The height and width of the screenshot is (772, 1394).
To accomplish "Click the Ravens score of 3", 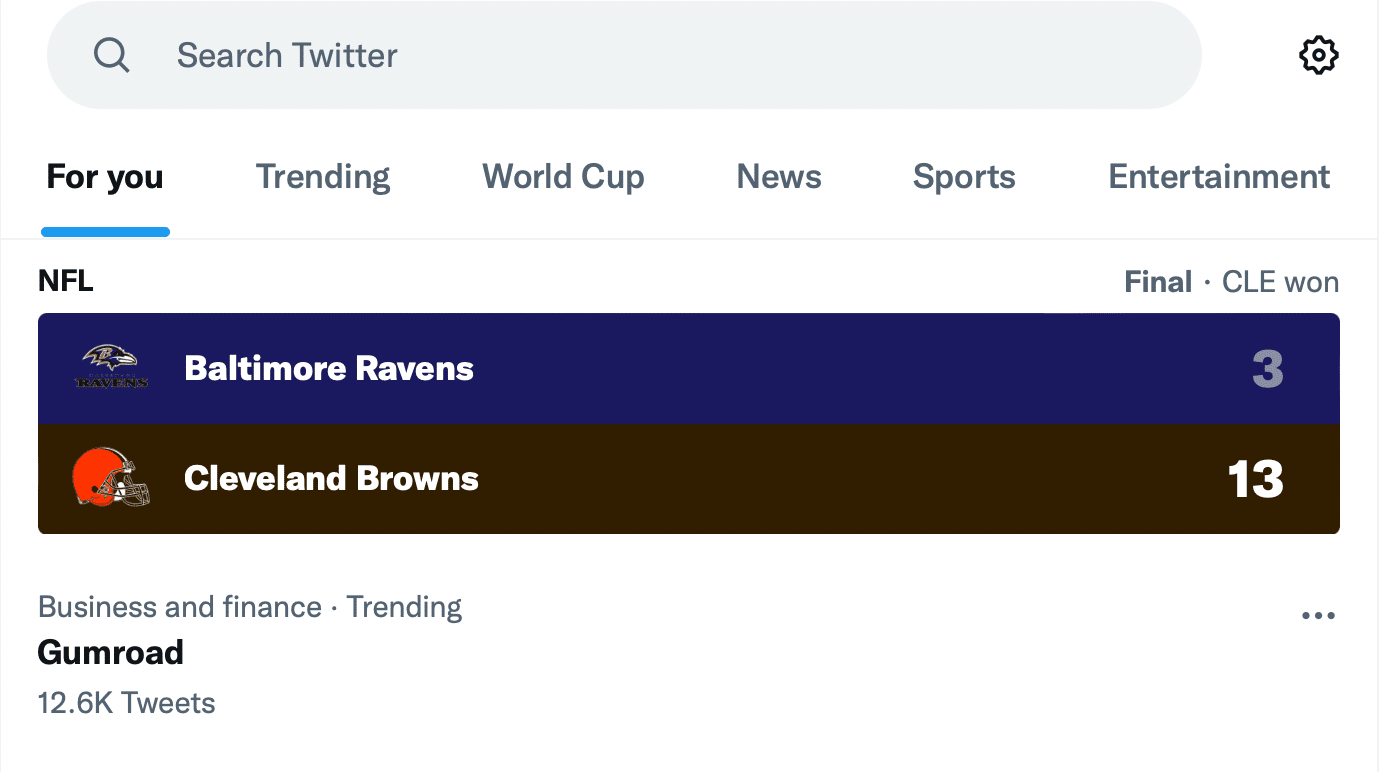I will click(1267, 369).
